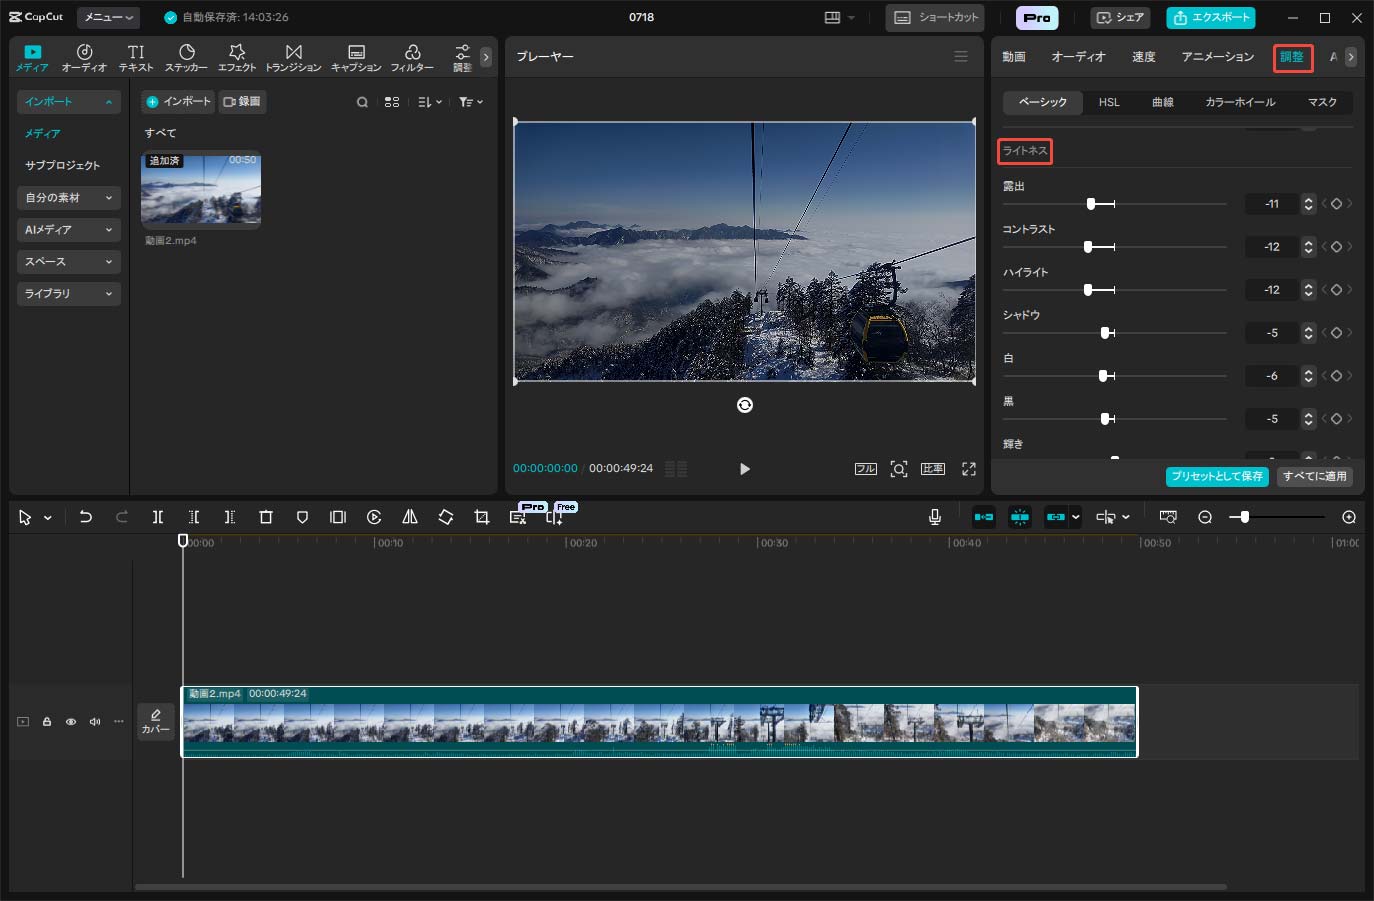Expand the ライブラリ sidebar section
Image resolution: width=1374 pixels, height=901 pixels.
pos(68,294)
